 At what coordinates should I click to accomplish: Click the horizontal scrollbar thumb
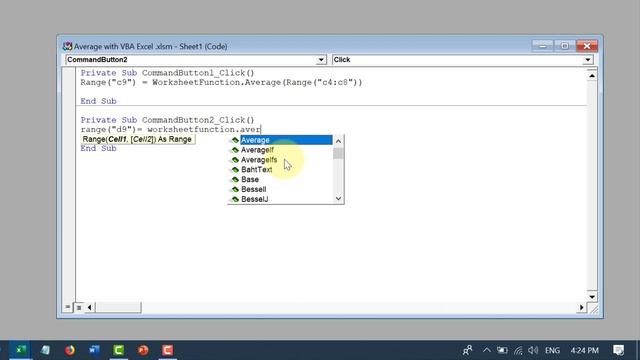click(x=118, y=307)
